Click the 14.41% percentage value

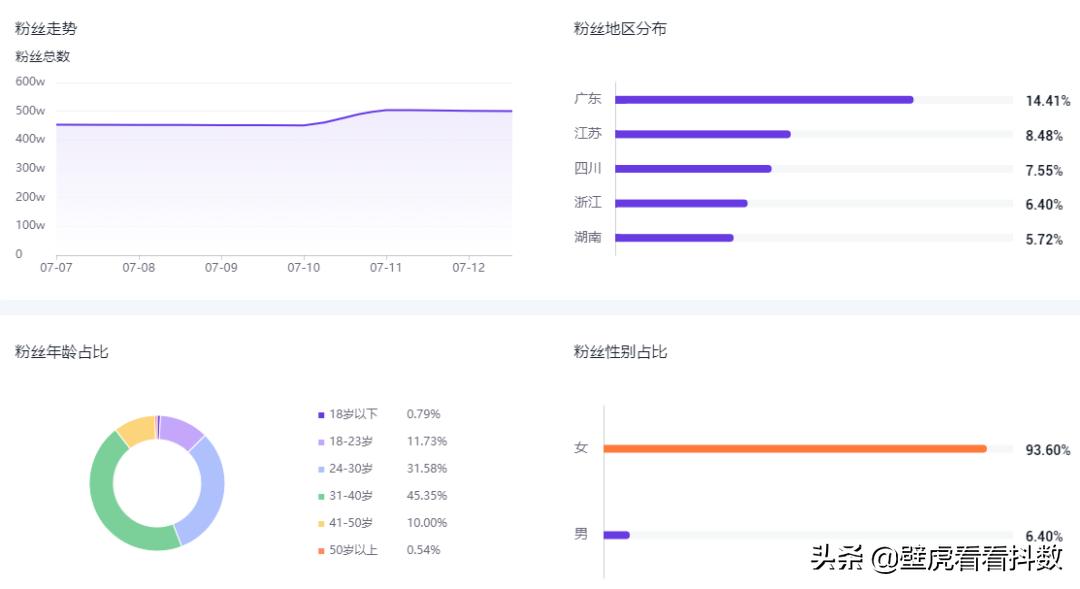(x=1049, y=99)
